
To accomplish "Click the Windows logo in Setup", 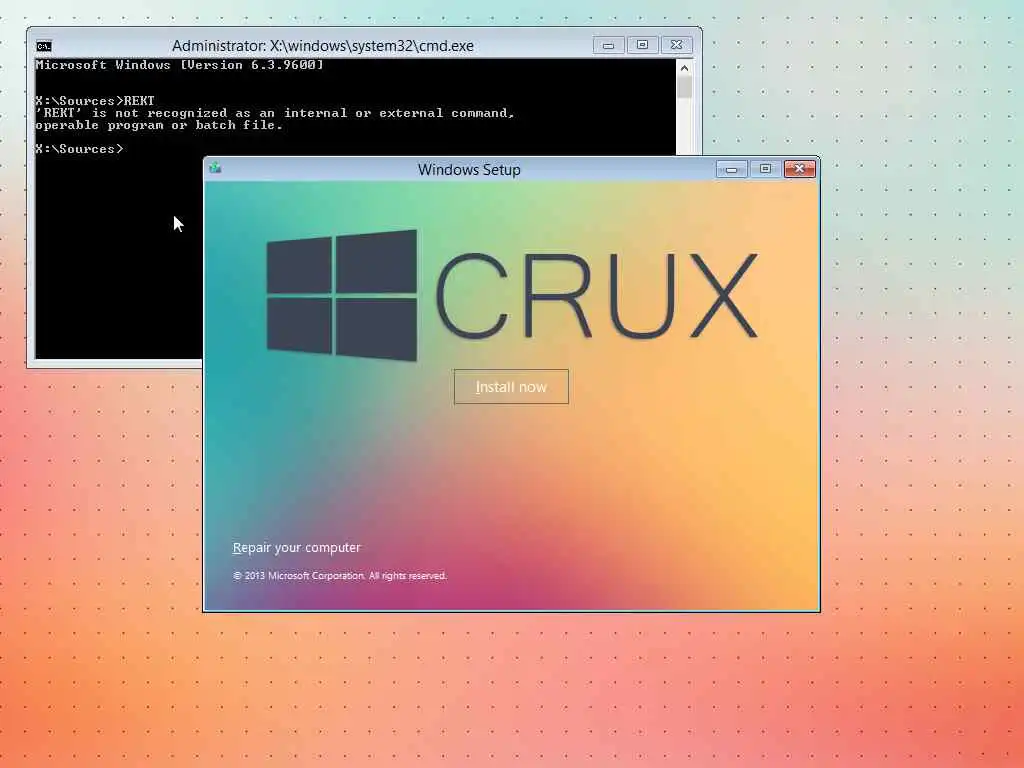I will (342, 295).
